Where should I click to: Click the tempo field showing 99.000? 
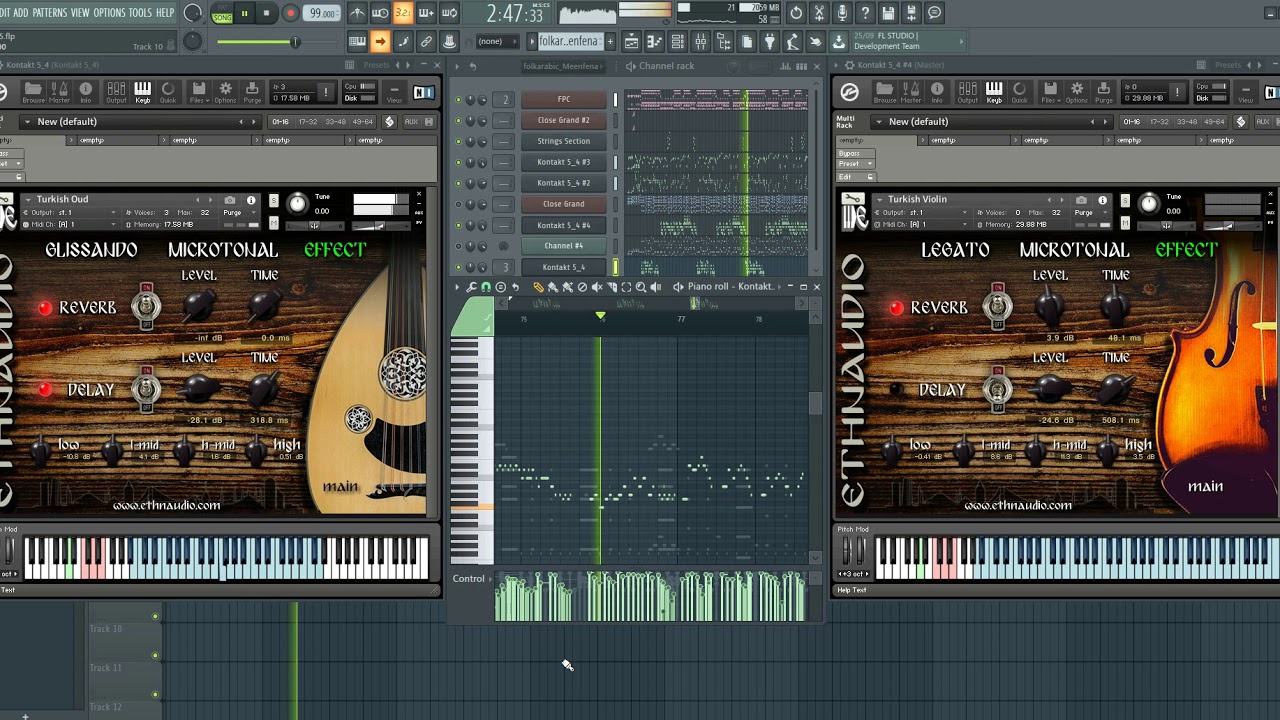click(x=322, y=13)
